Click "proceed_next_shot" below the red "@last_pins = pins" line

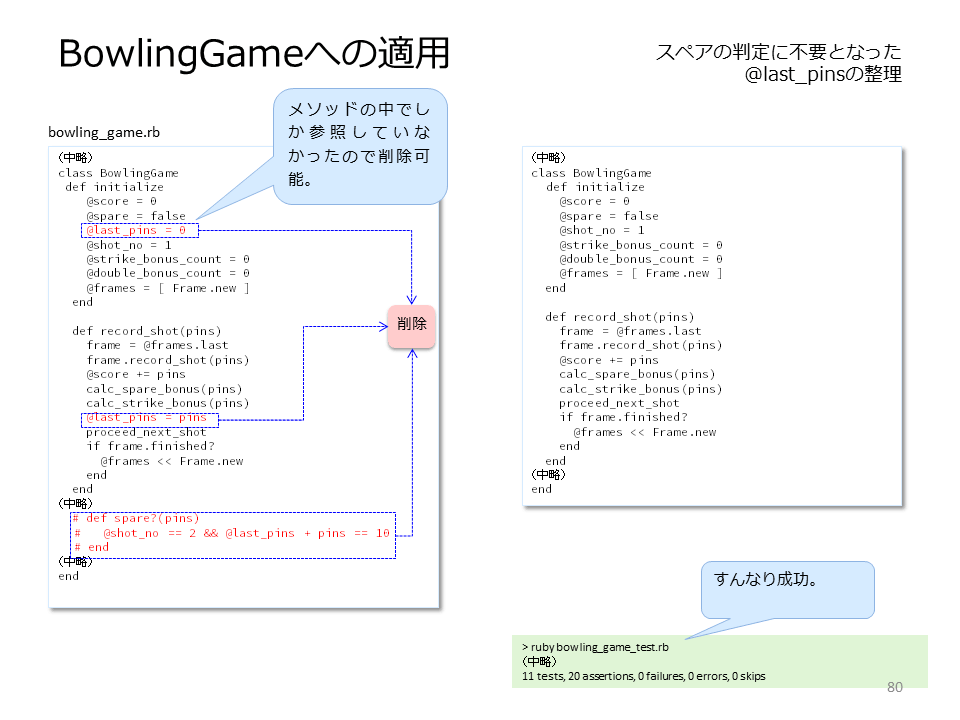click(146, 432)
